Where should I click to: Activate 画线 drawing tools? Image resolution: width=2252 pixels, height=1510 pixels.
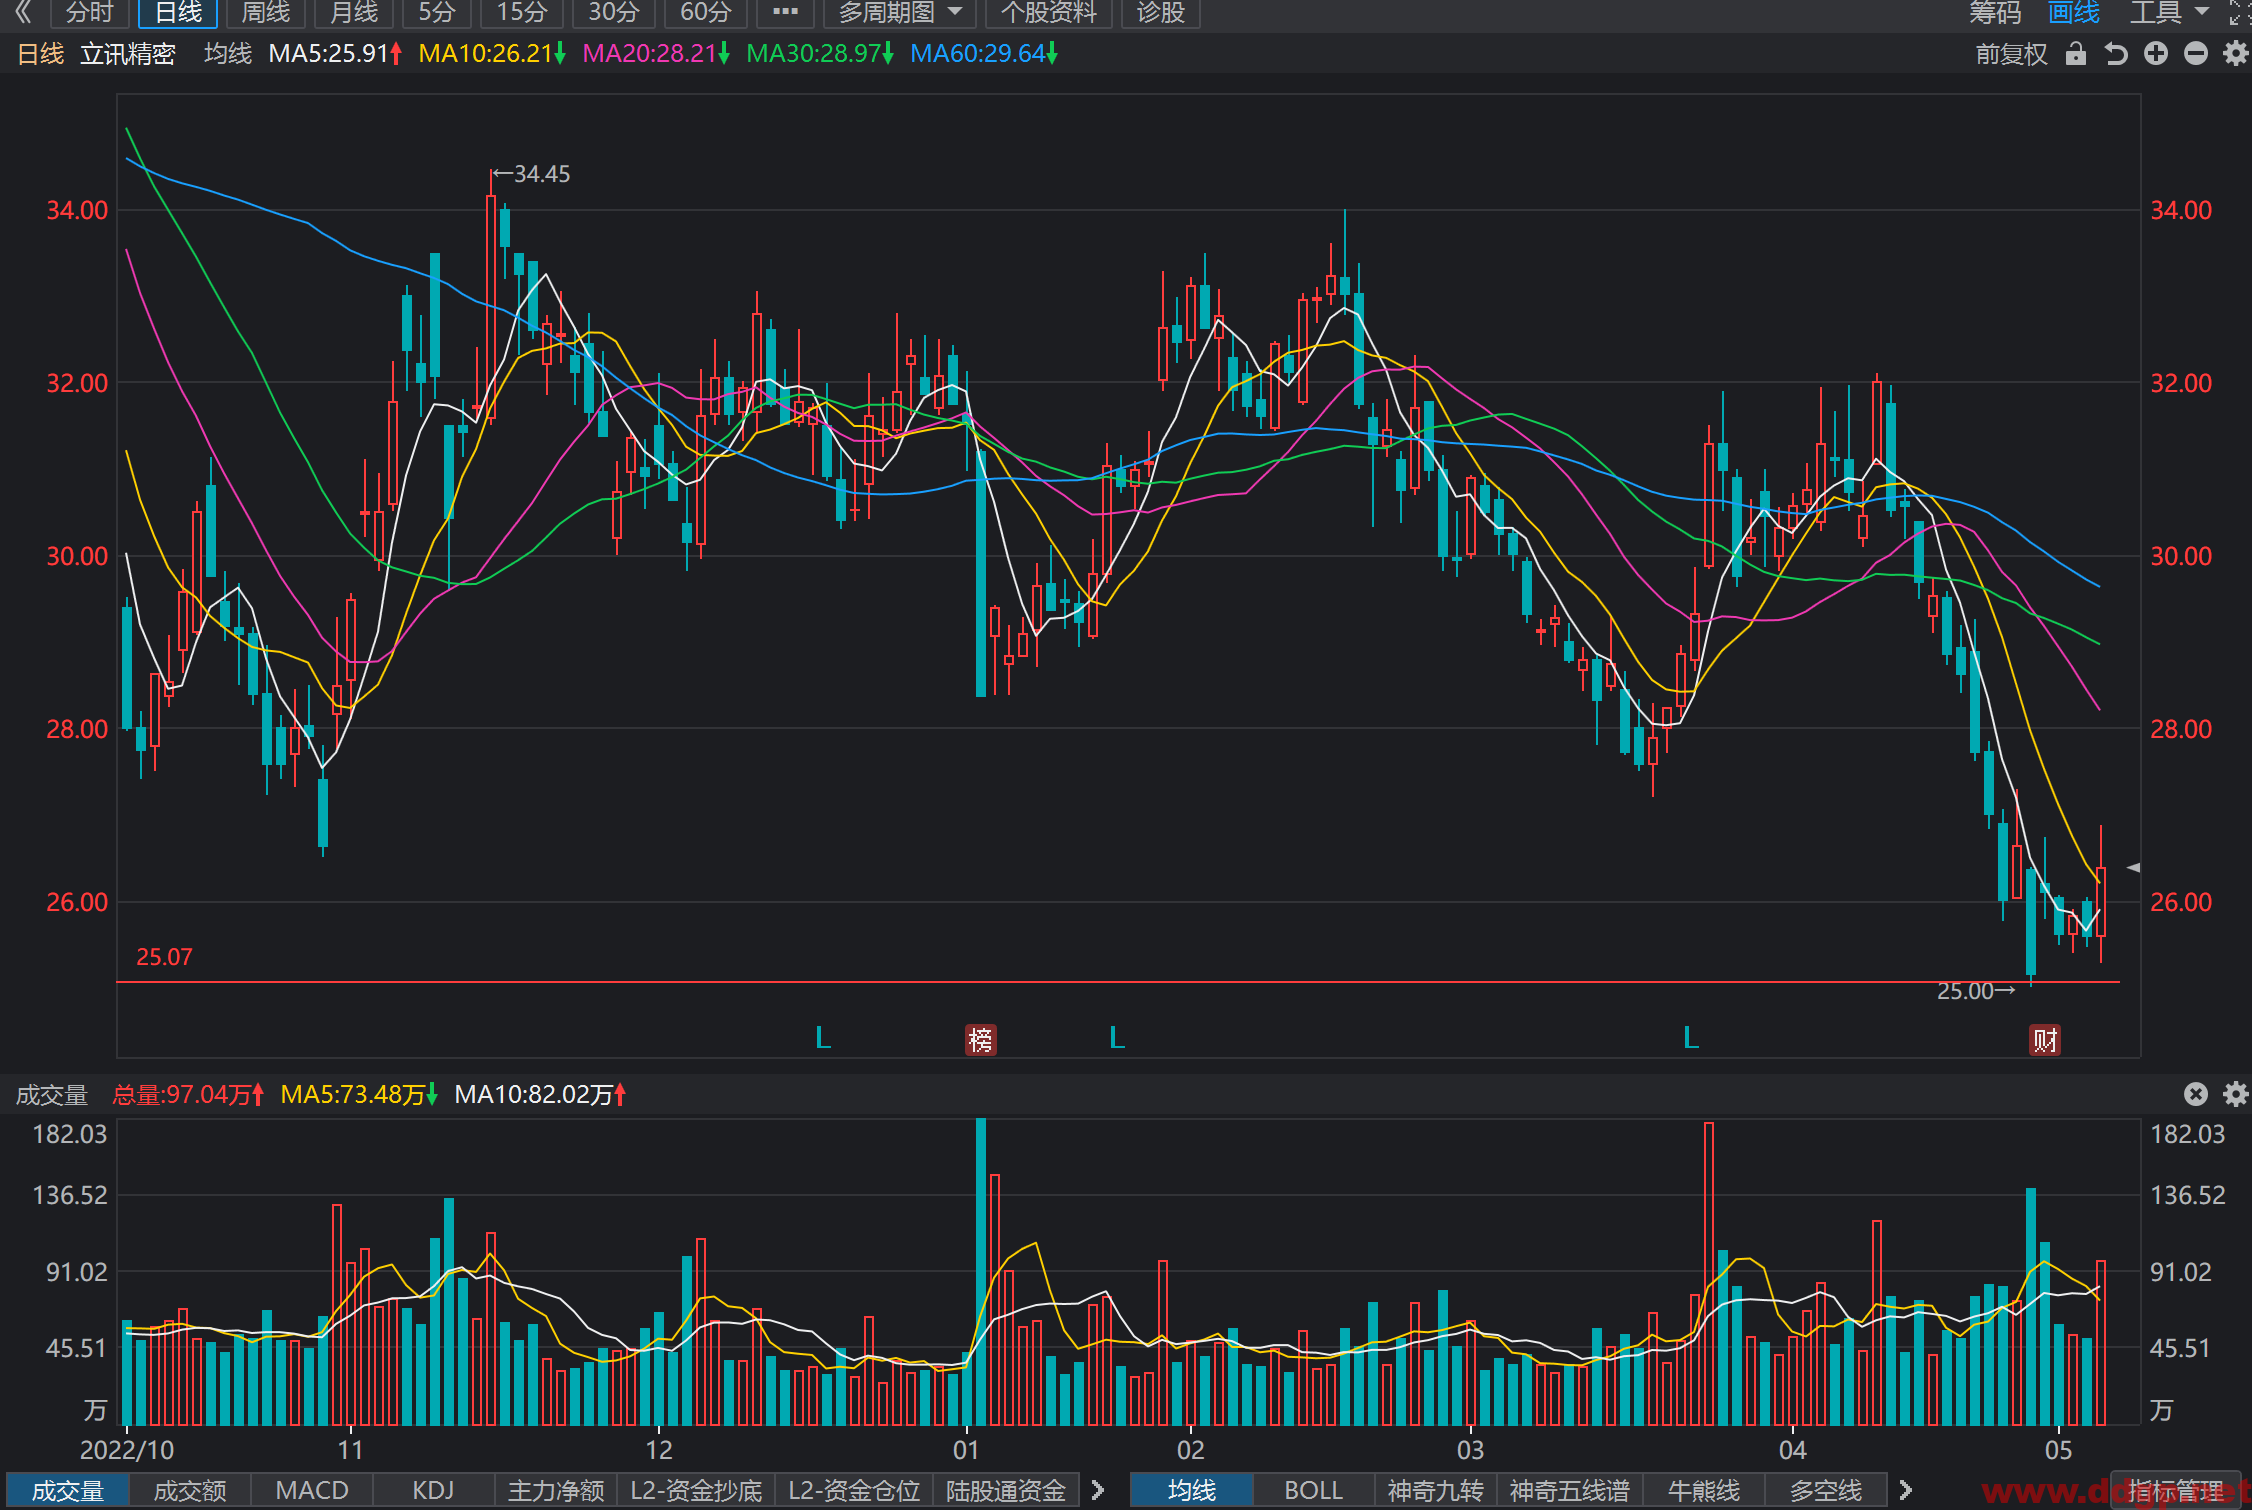(2074, 12)
